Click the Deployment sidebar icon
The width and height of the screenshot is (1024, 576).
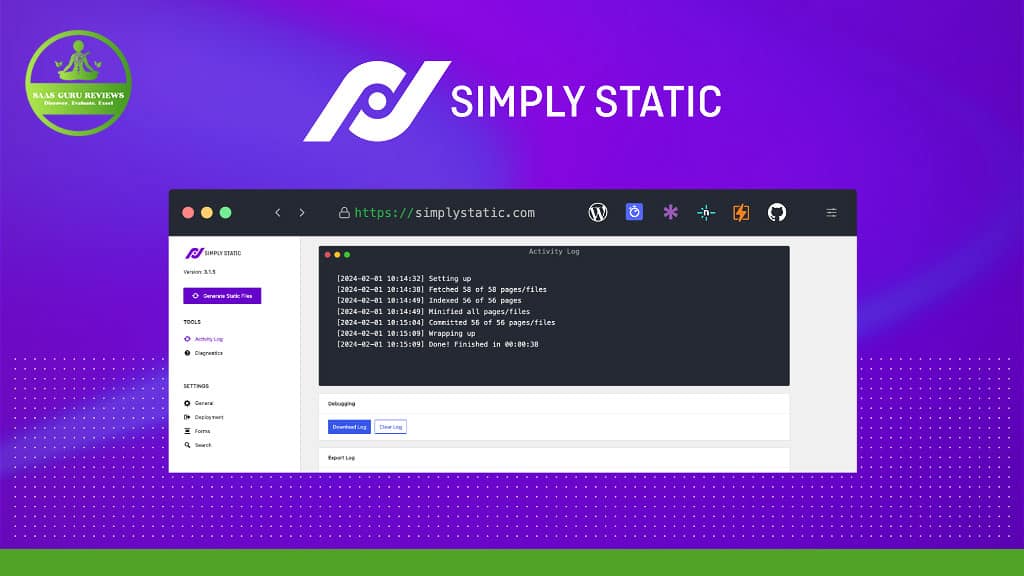187,417
